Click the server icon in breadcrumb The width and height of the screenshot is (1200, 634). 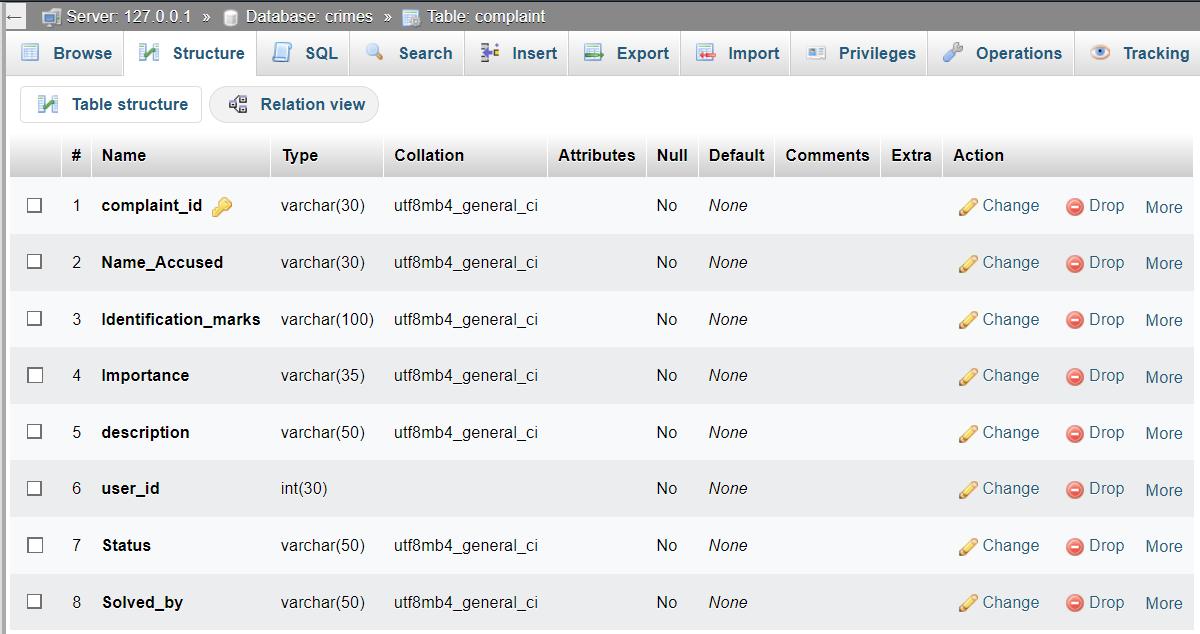[51, 17]
